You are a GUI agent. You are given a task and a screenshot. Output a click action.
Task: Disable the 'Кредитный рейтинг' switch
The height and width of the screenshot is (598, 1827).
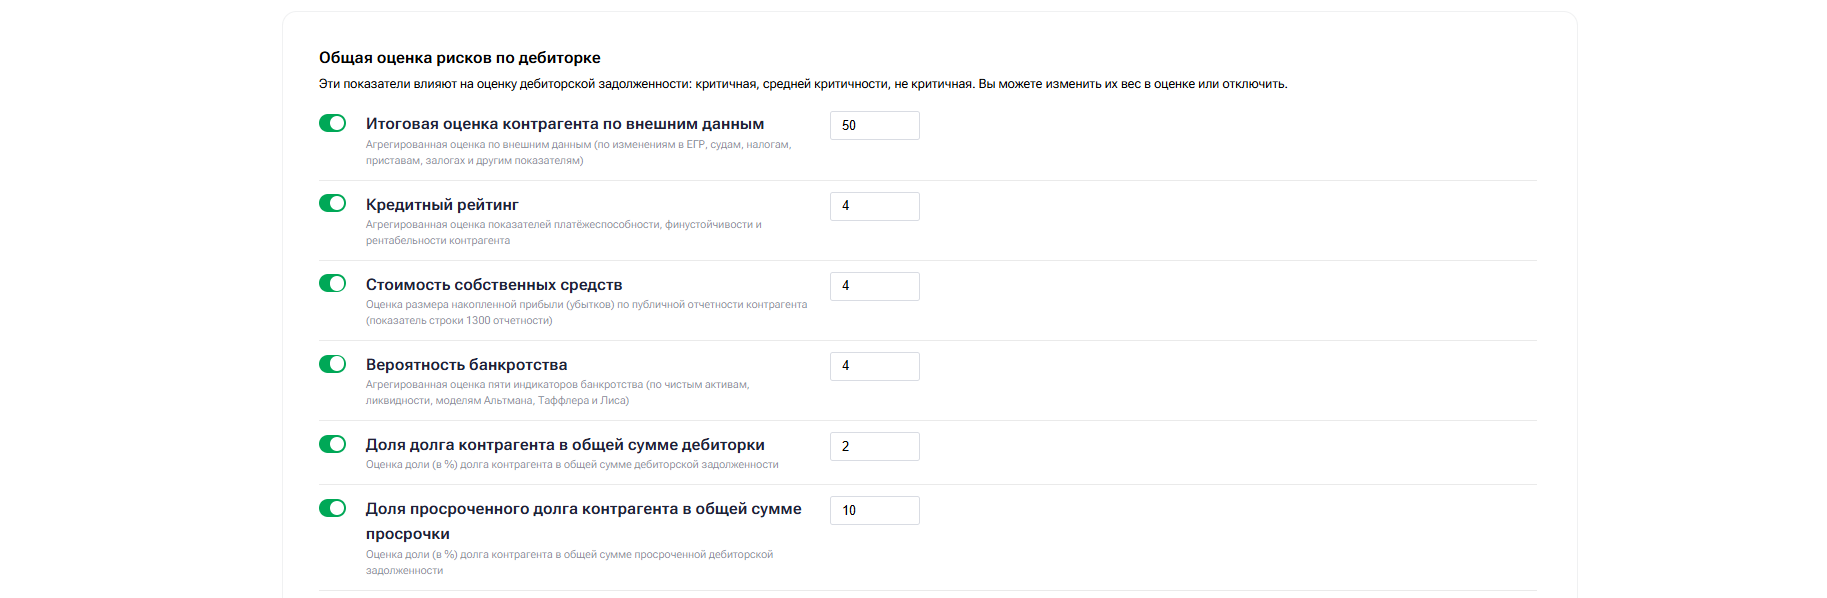(332, 203)
